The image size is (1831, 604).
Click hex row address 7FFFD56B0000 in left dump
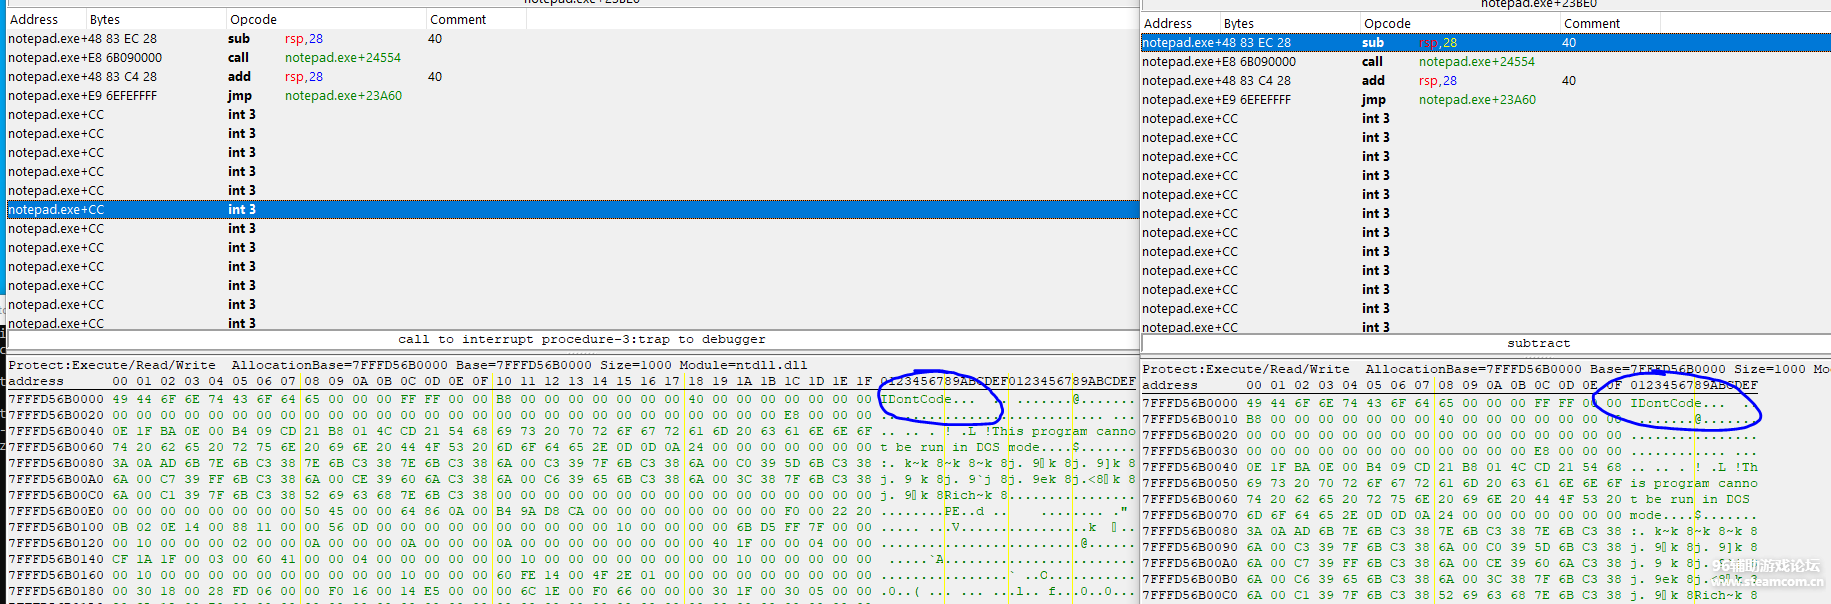click(56, 399)
